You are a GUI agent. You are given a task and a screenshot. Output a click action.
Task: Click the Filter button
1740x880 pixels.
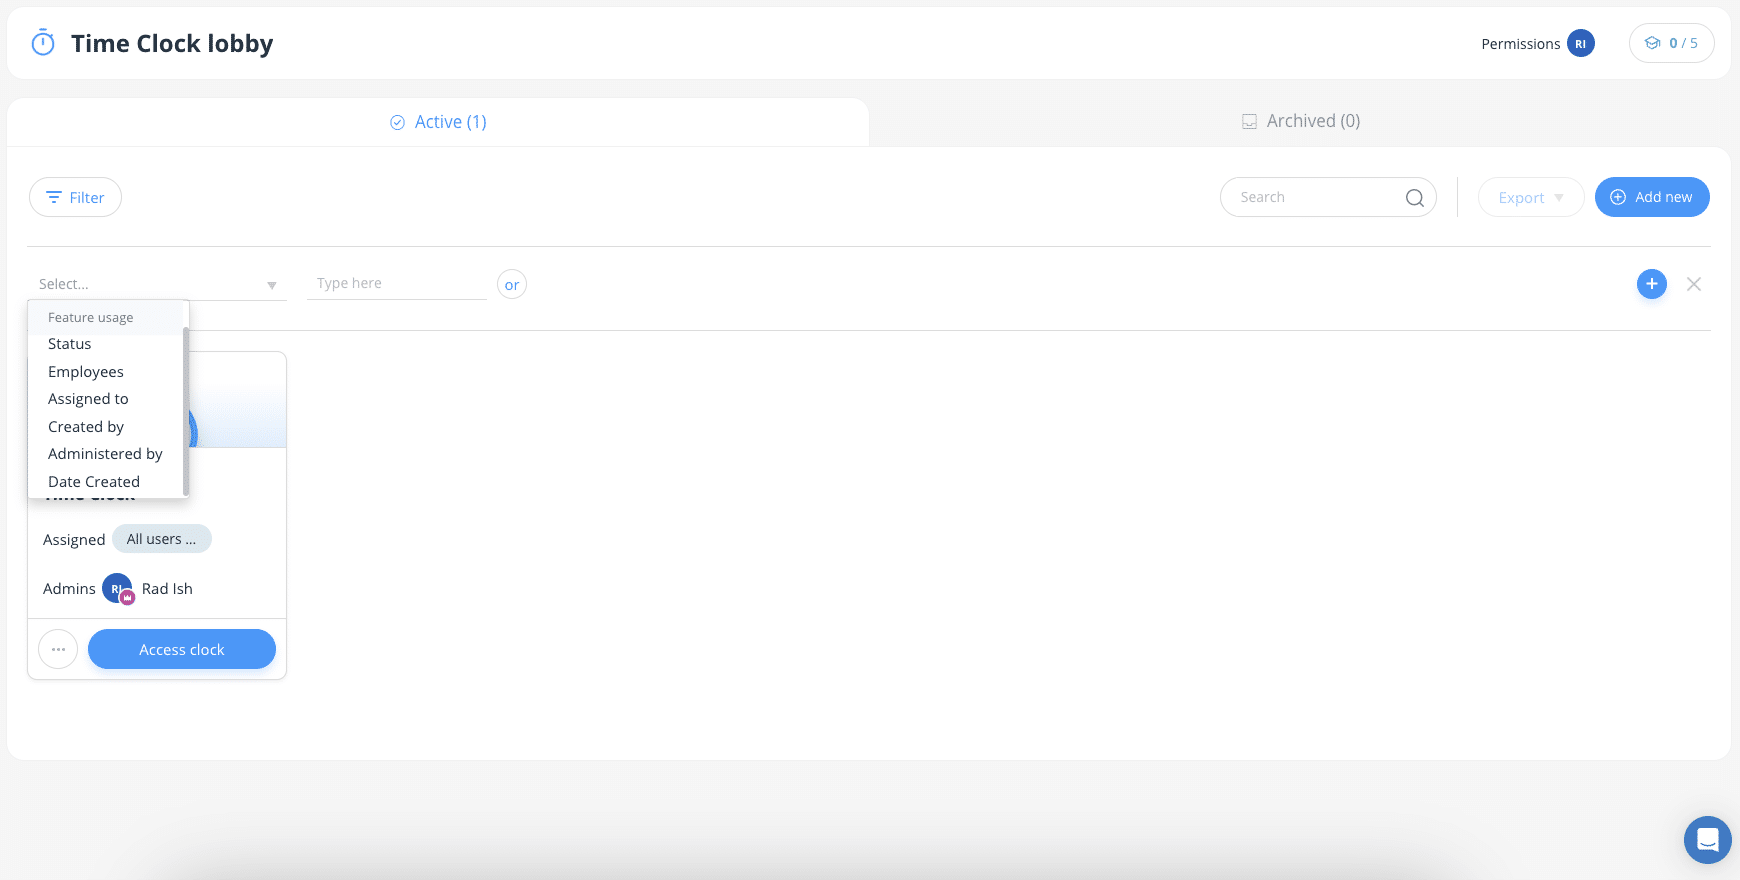coord(75,197)
